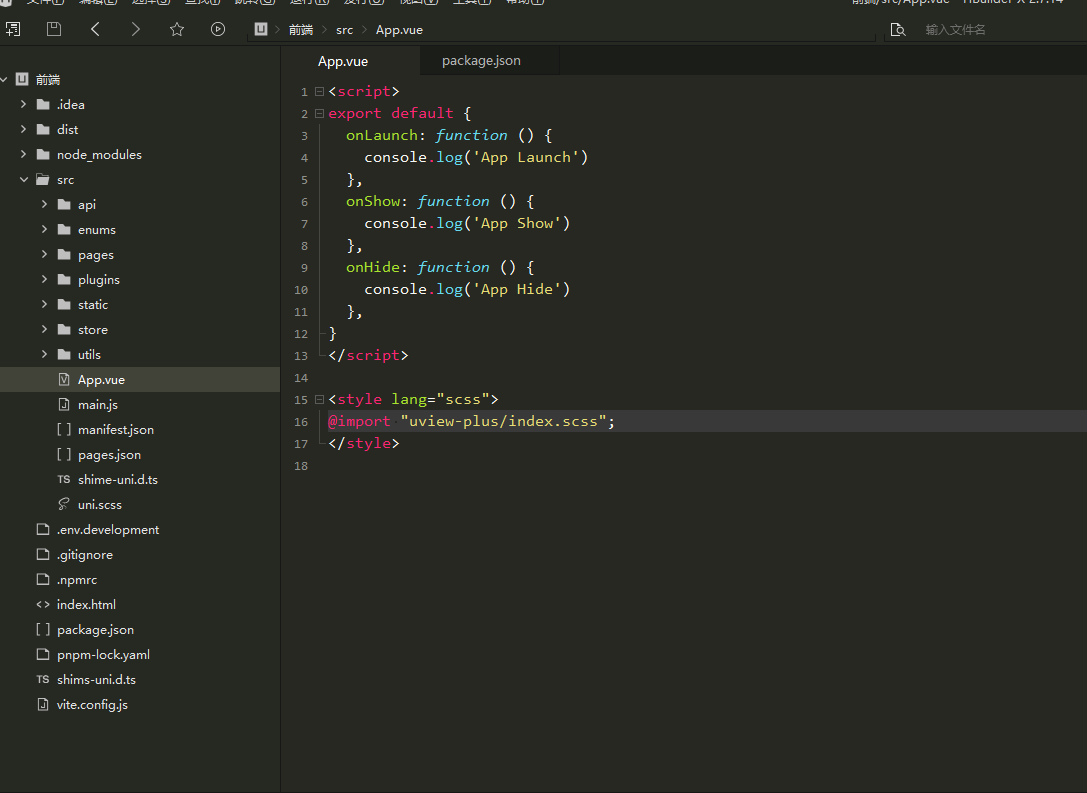
Task: Click the JS file icon beside main.js
Action: click(64, 404)
